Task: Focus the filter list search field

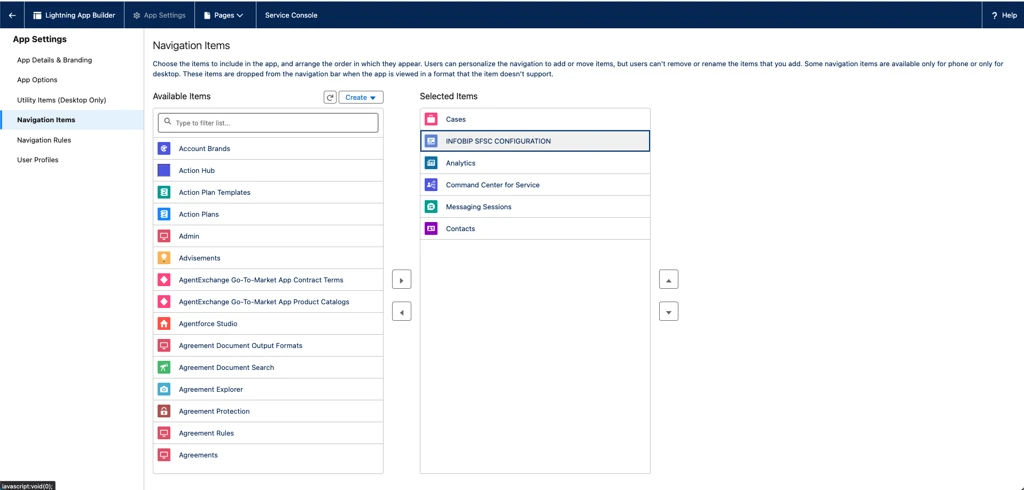Action: tap(268, 123)
